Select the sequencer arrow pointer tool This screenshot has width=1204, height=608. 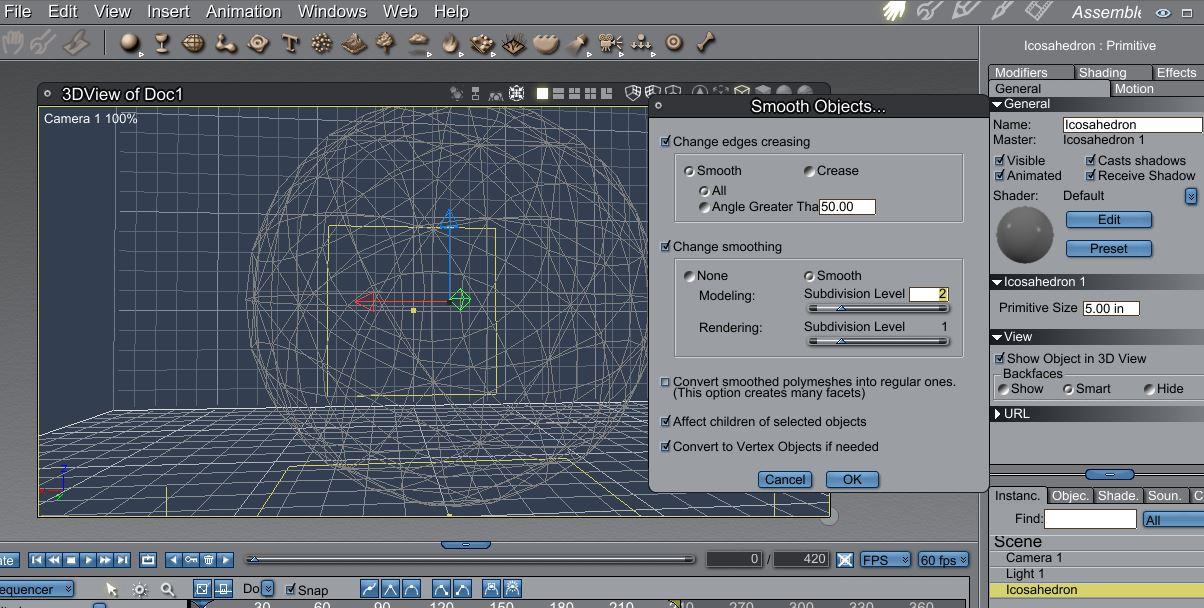tap(111, 590)
